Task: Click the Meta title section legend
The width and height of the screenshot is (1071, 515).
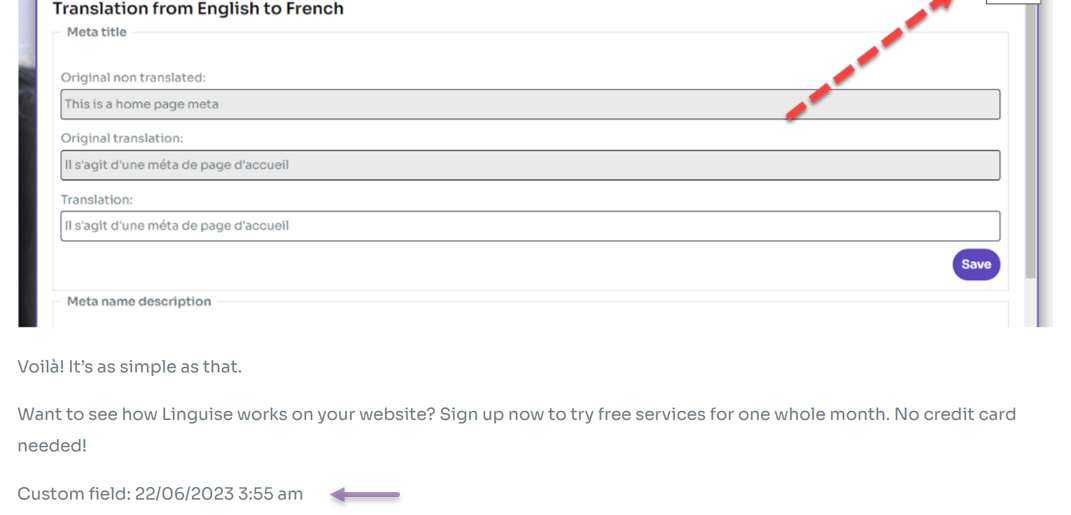Action: coord(96,32)
